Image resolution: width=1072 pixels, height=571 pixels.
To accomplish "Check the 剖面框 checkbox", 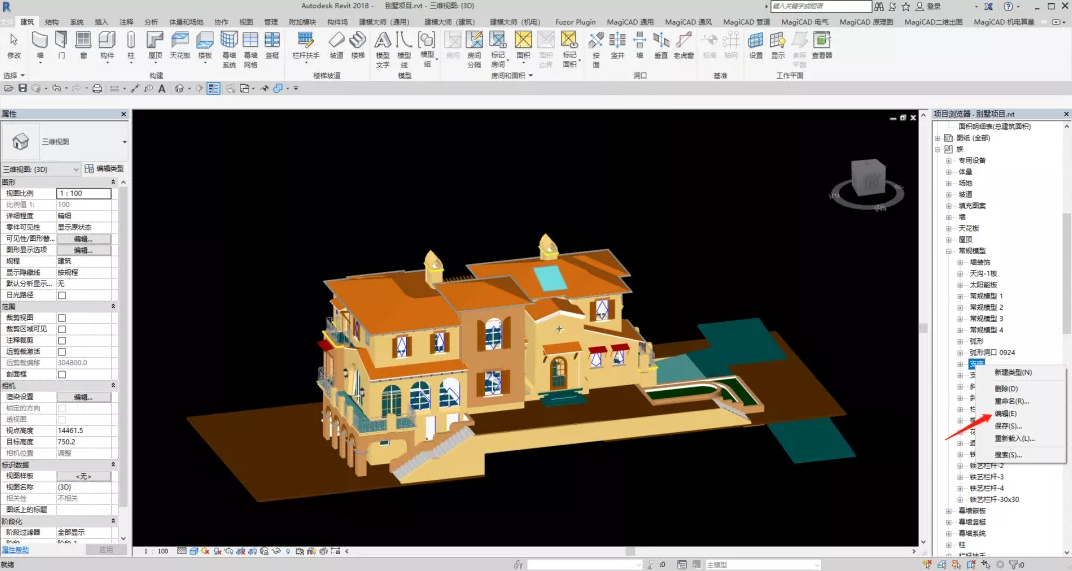I will pos(62,374).
